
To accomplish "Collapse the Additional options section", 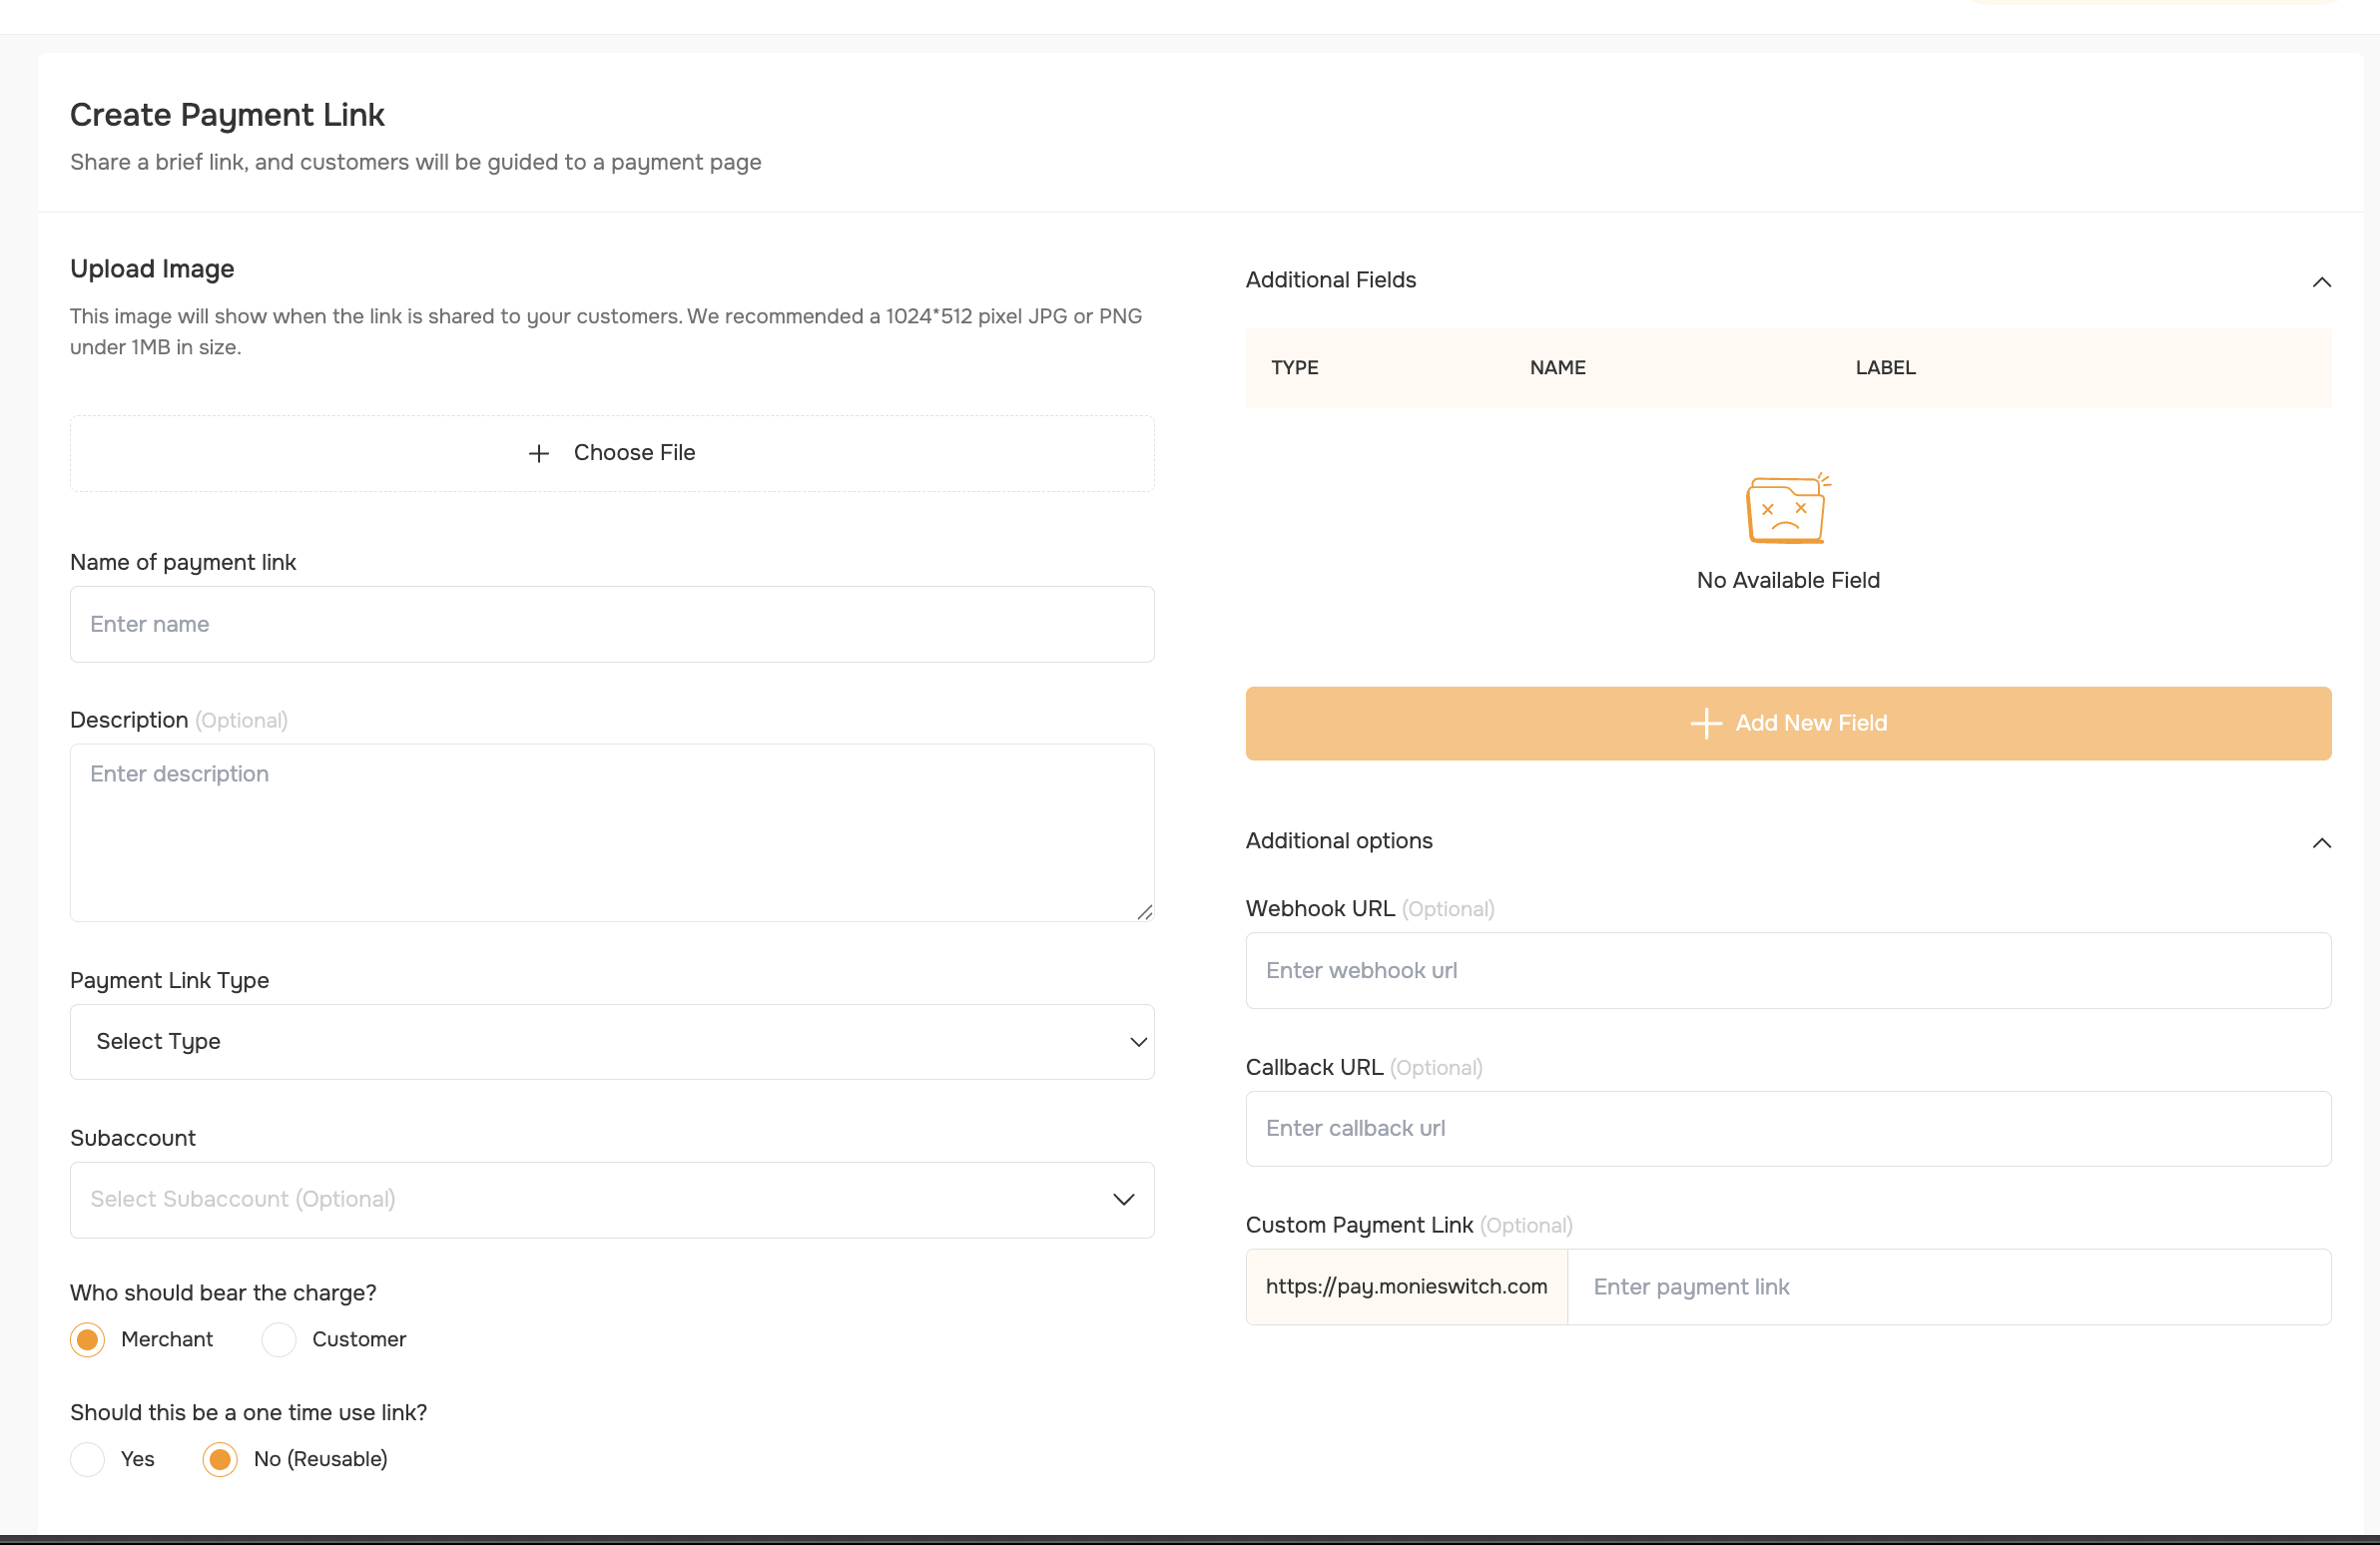I will point(2322,843).
